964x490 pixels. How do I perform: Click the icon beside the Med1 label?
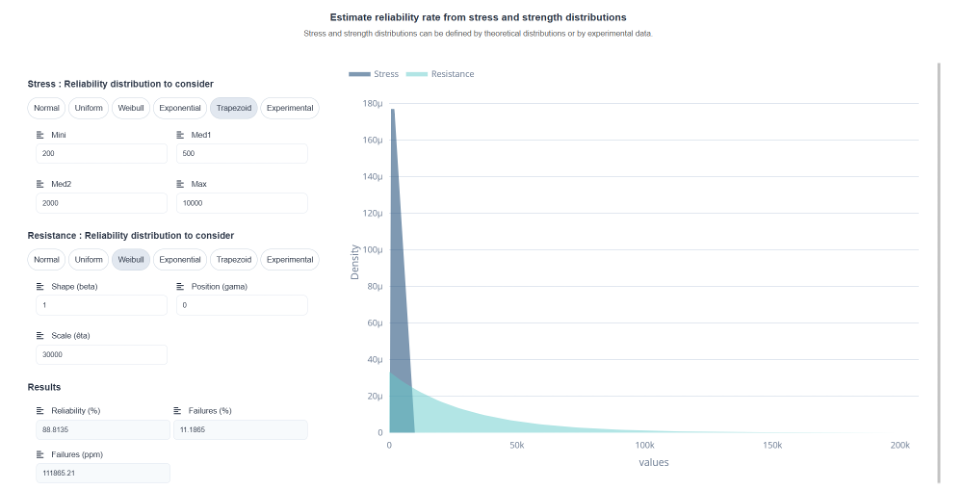point(180,135)
